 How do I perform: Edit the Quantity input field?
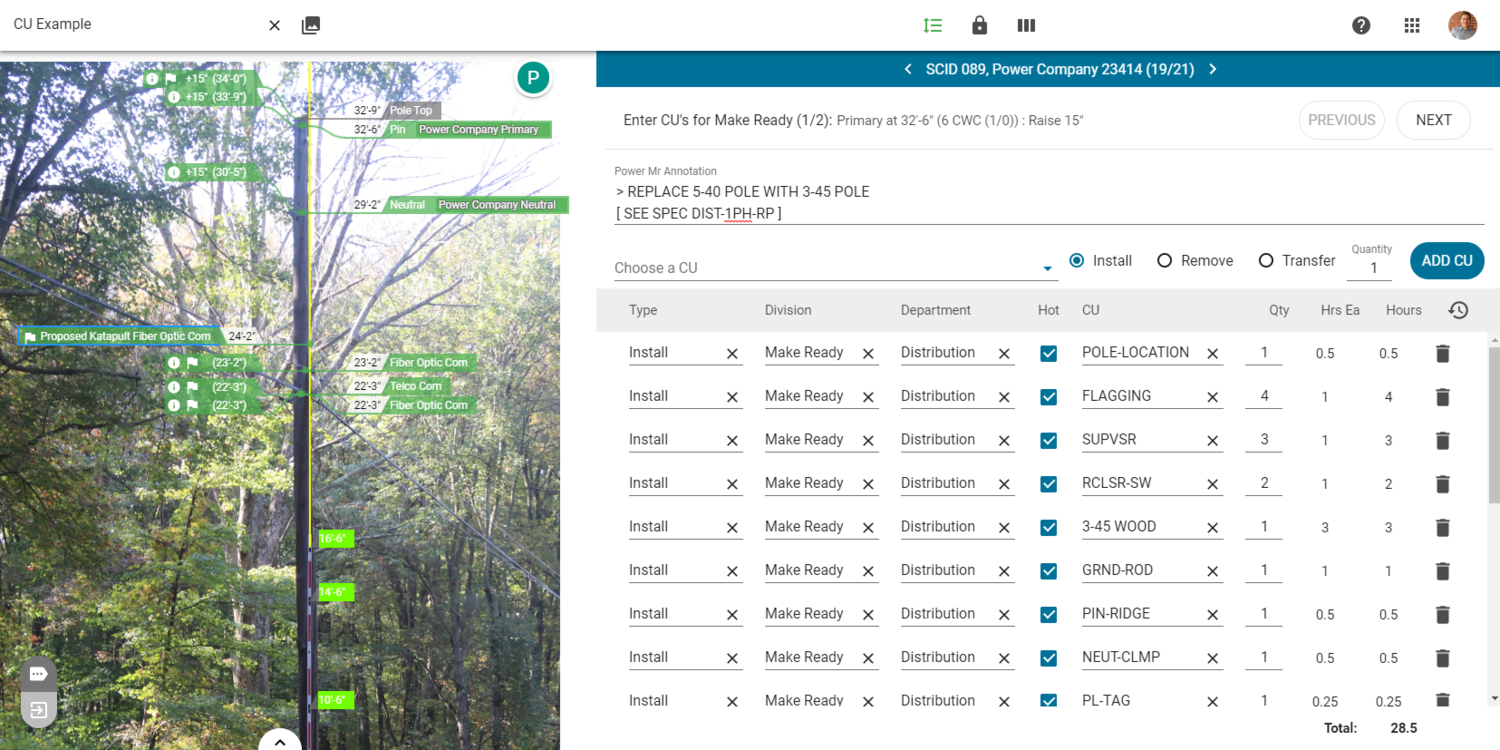[x=1372, y=268]
